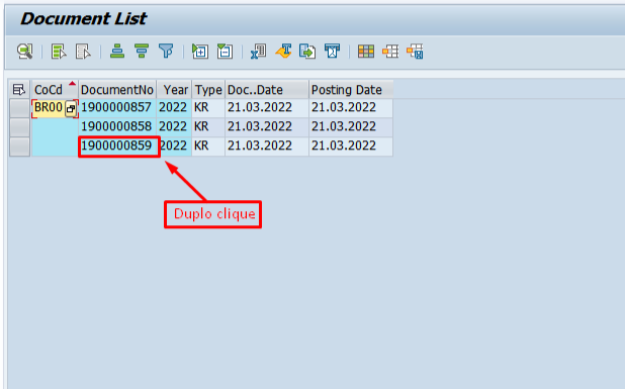
Task: Click document number 1900000857
Action: coord(116,107)
